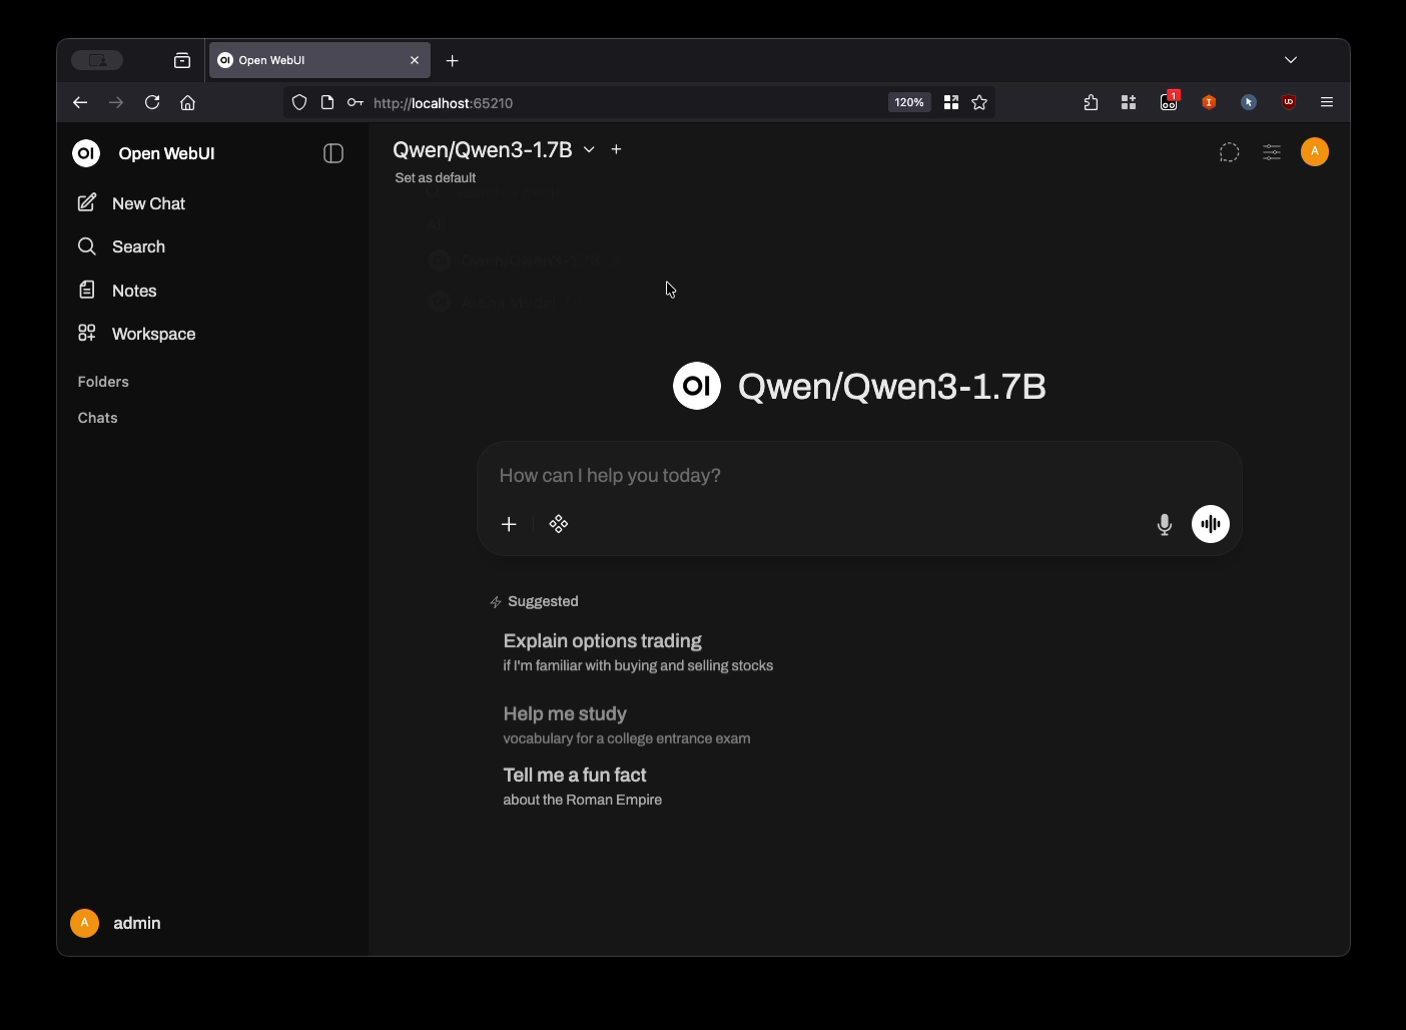1406x1030 pixels.
Task: Reload the current page
Action: pos(152,102)
